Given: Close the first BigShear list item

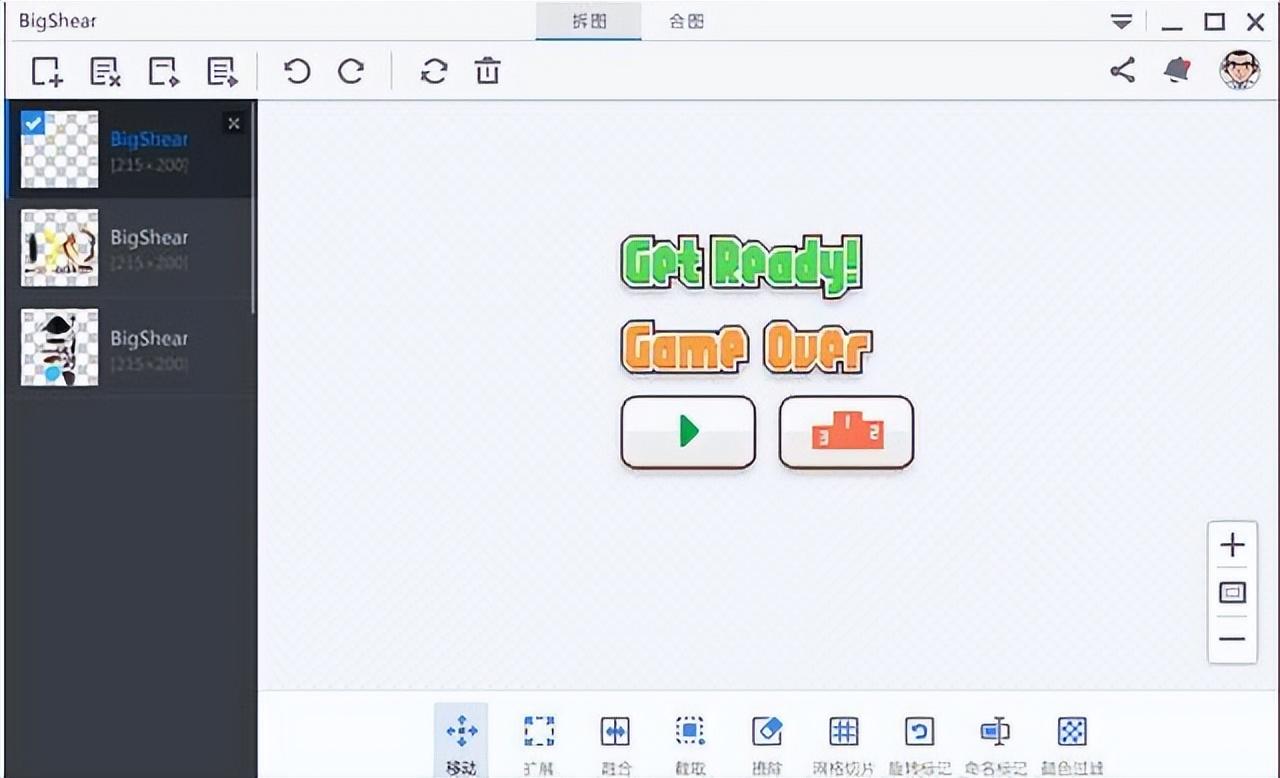Looking at the screenshot, I should point(233,123).
